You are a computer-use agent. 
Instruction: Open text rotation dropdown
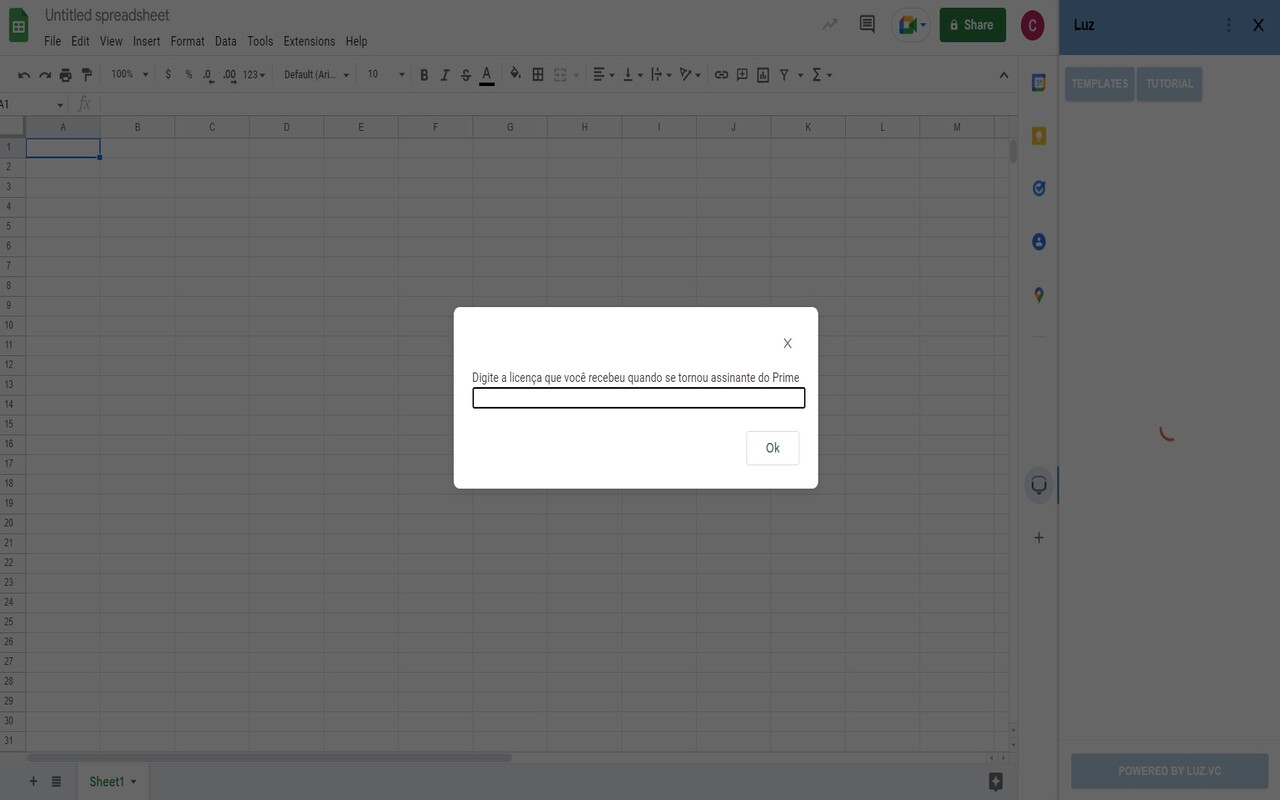(691, 75)
